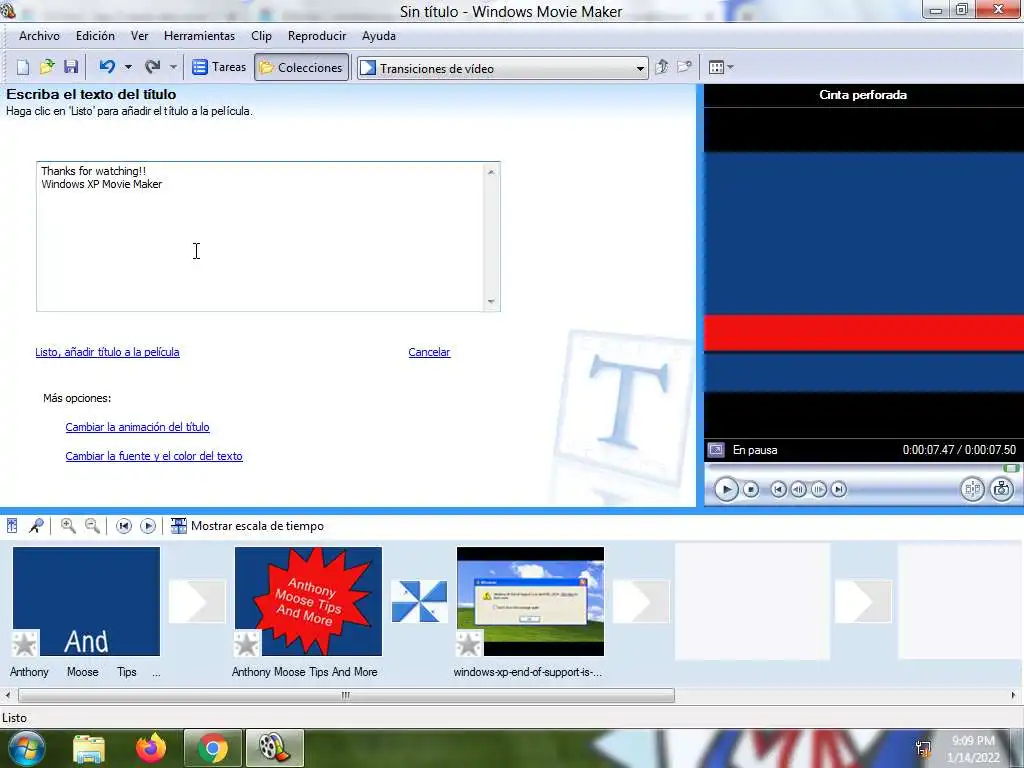Click 'Listo, añadir título a la película'
Image resolution: width=1024 pixels, height=768 pixels.
[x=107, y=352]
